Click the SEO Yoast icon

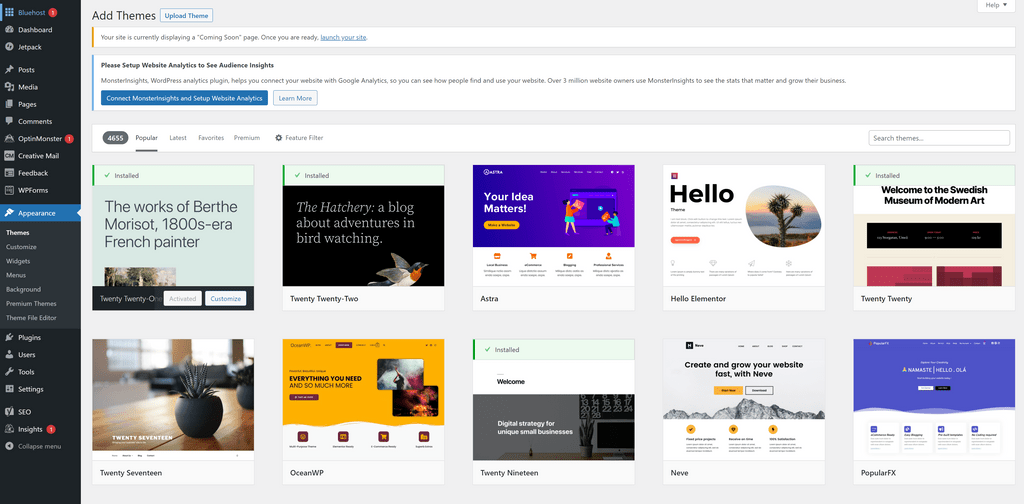[9, 412]
